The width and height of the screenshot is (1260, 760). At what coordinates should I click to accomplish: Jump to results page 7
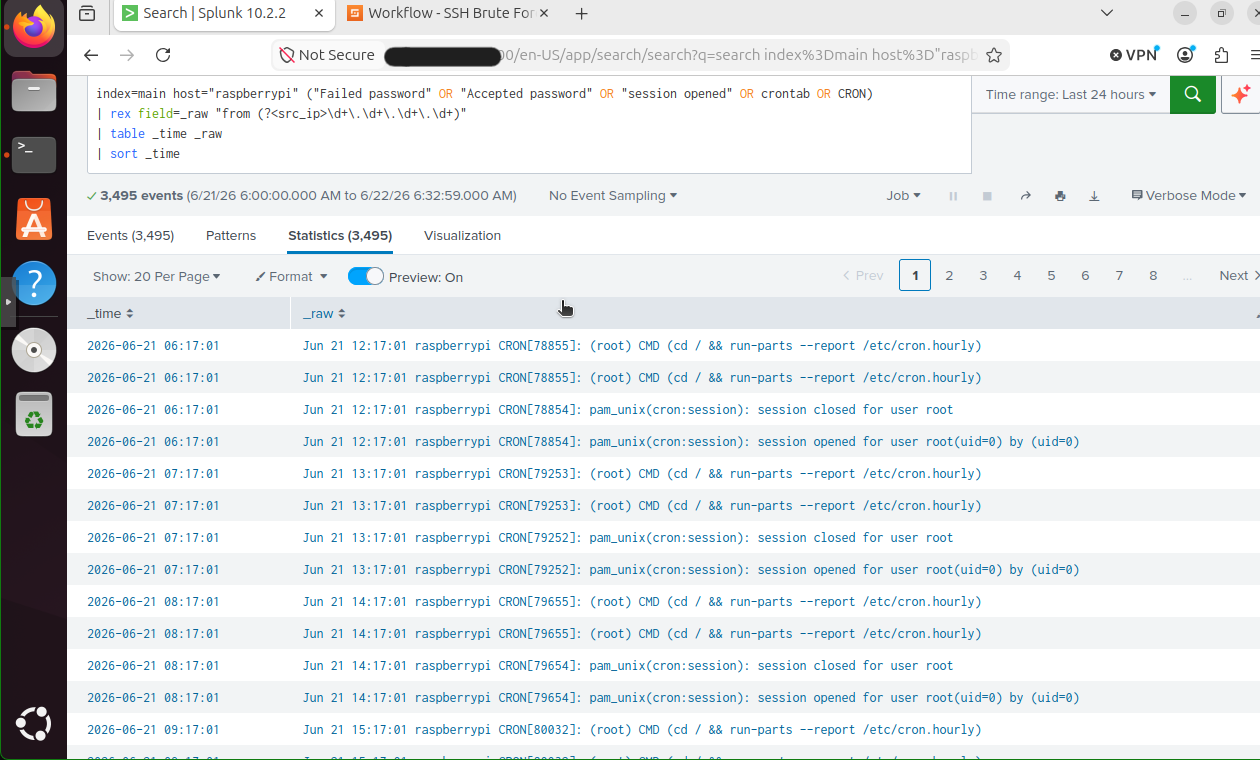coord(1119,275)
